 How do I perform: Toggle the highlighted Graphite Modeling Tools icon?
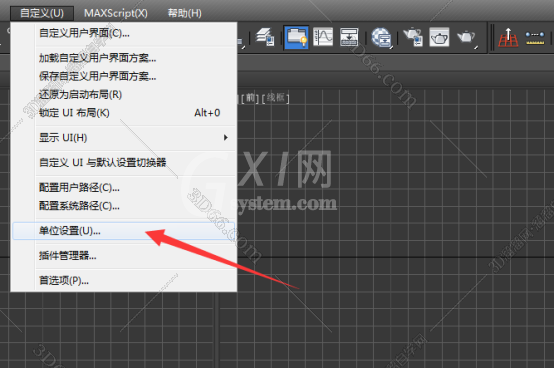click(x=296, y=37)
